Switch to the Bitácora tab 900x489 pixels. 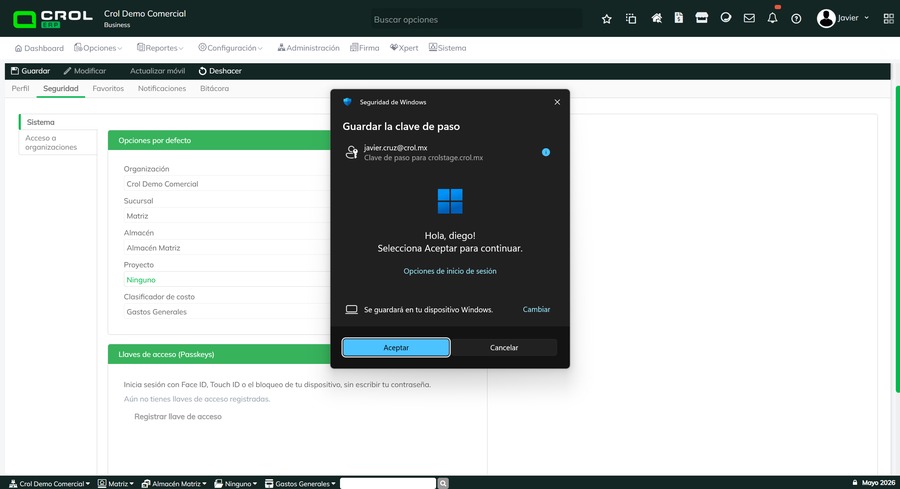(214, 88)
